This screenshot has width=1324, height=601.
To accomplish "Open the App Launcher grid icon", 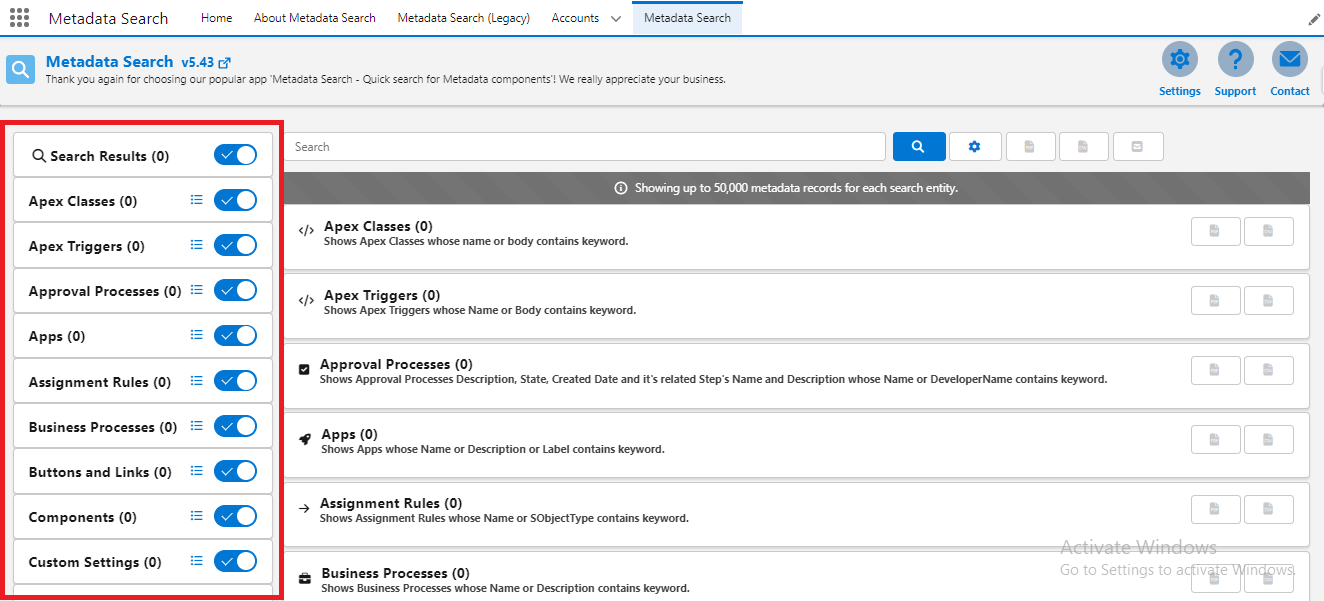I will [x=19, y=18].
